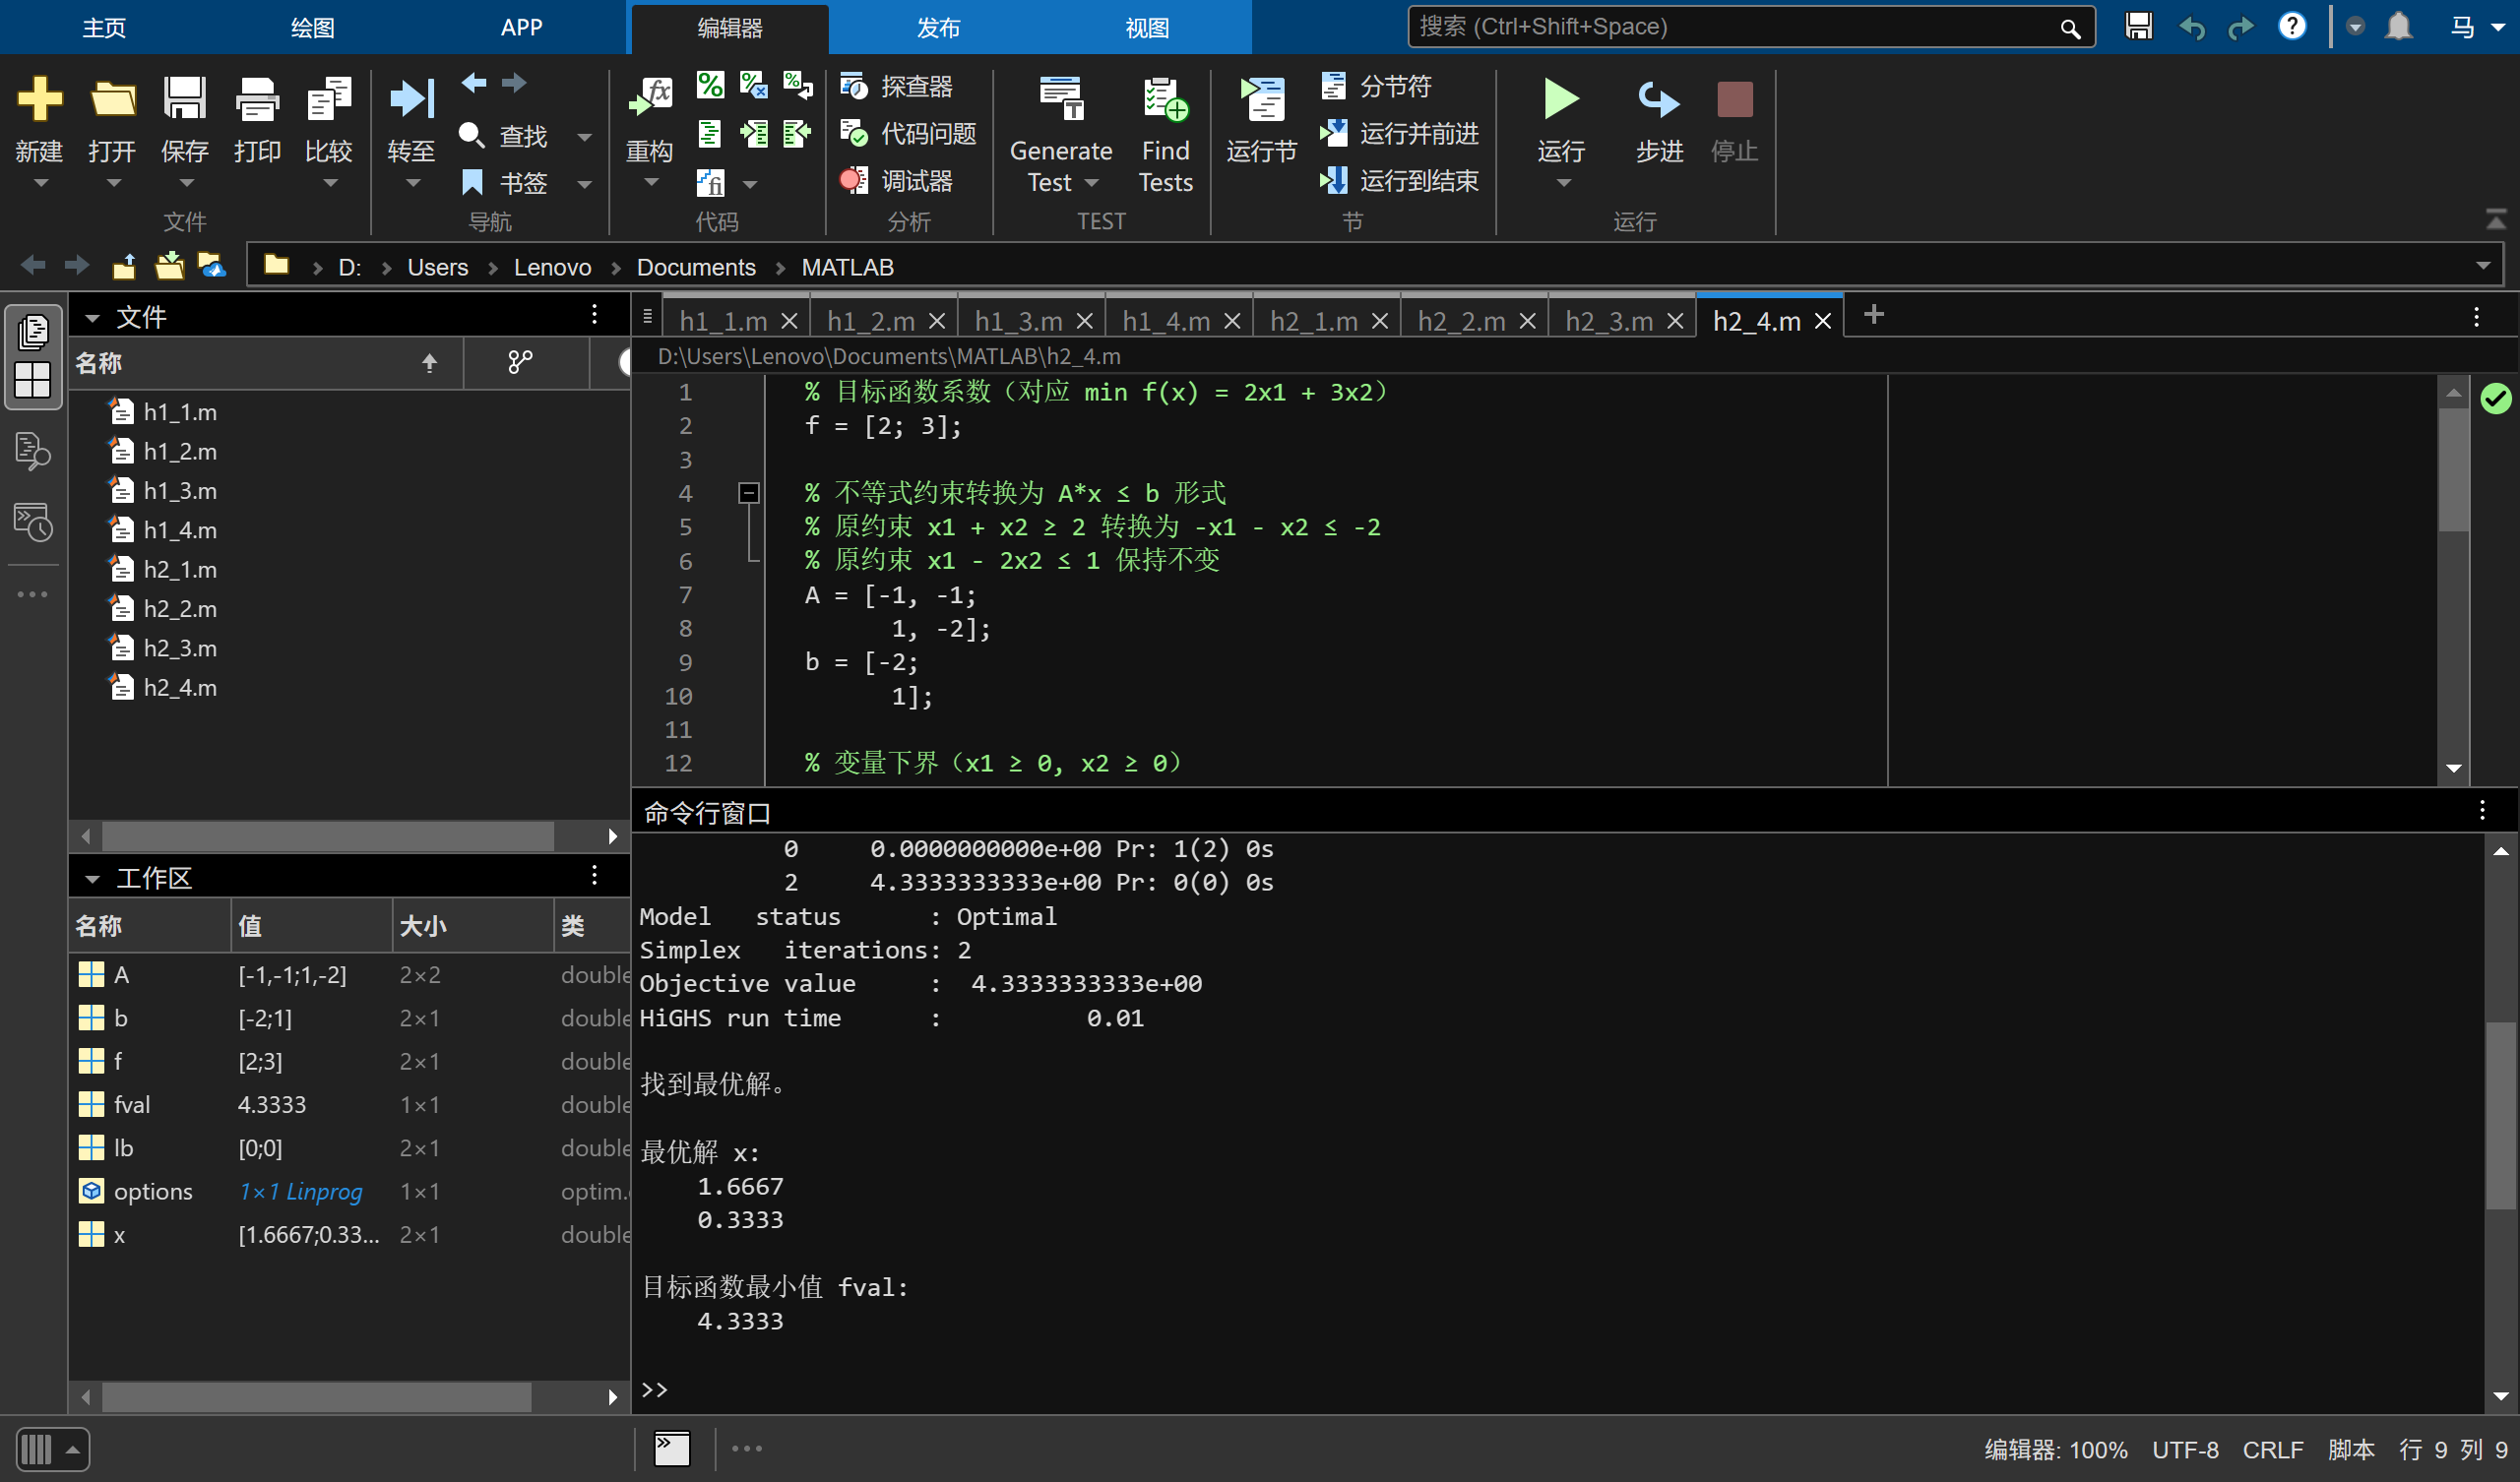Toggle the command window icon at bottom
Image resolution: width=2520 pixels, height=1482 pixels.
tap(672, 1448)
